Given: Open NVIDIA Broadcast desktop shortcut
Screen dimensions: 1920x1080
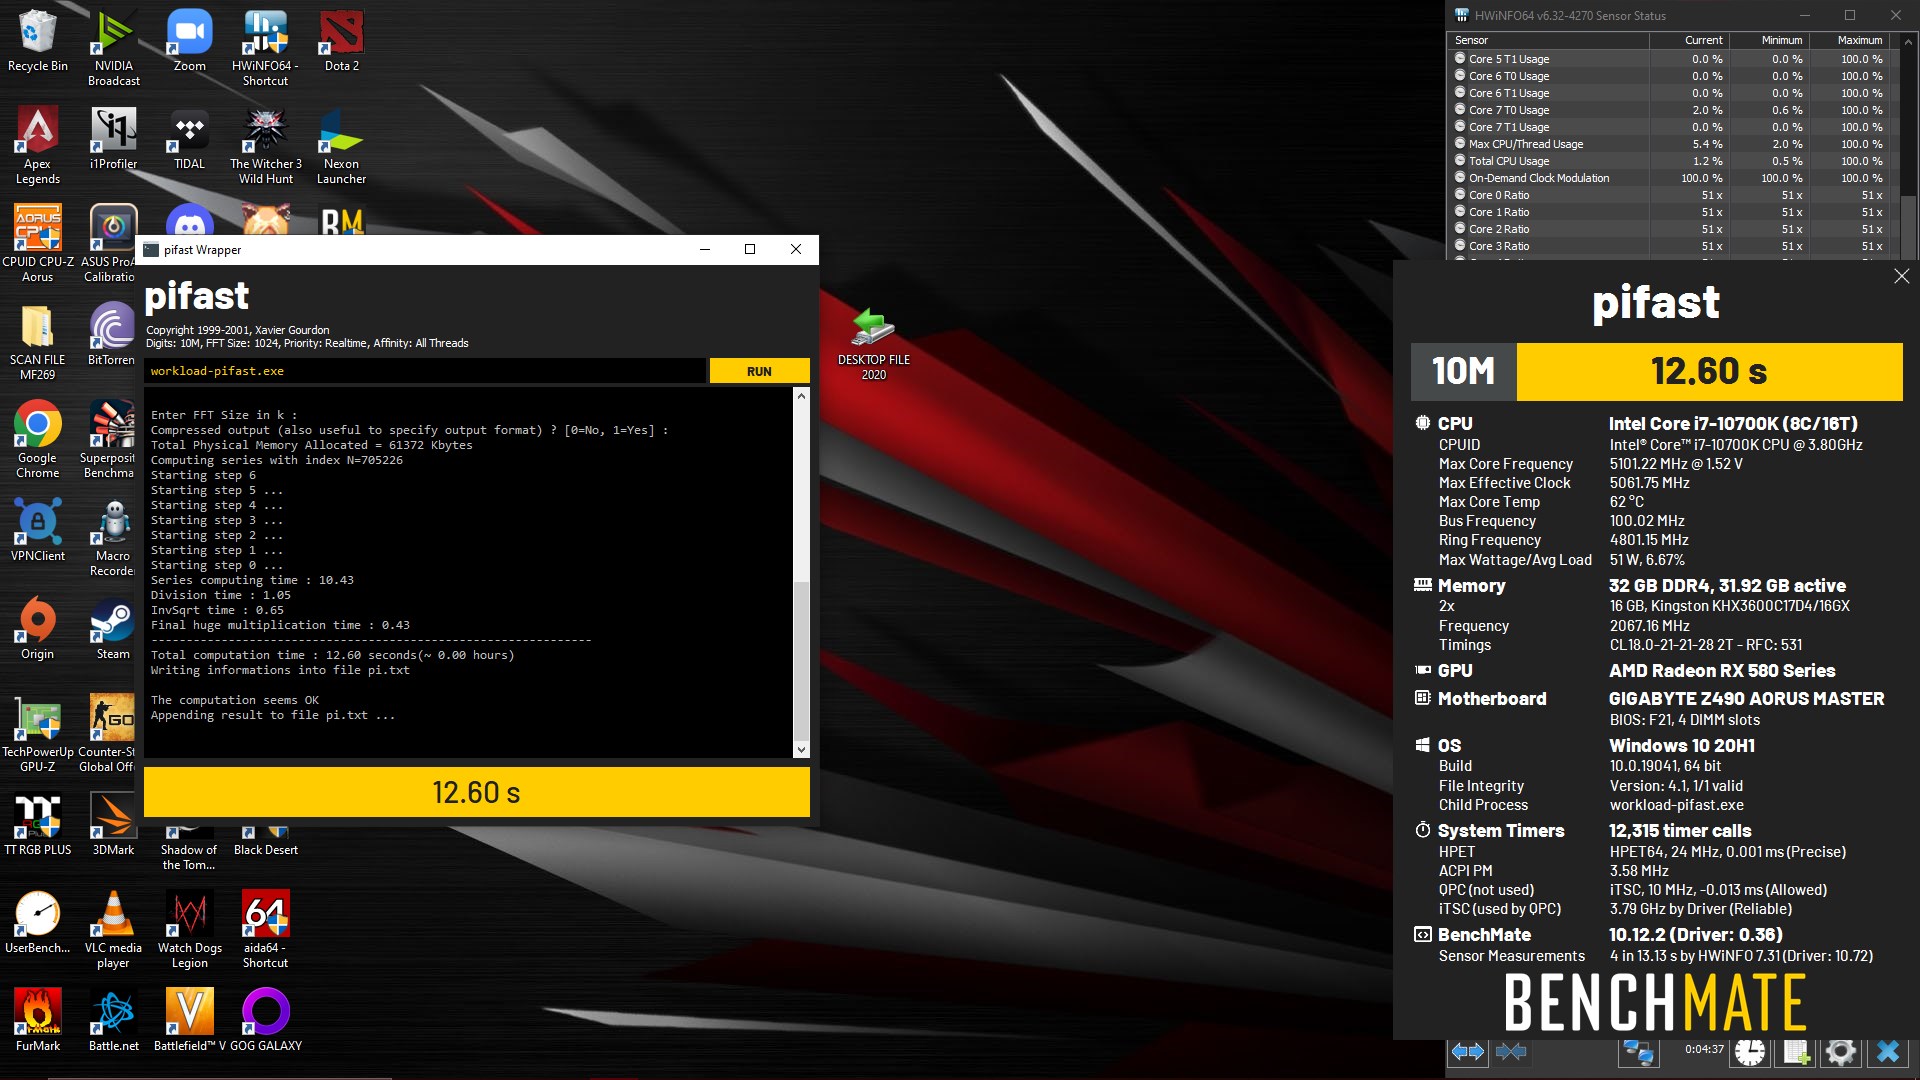Looking at the screenshot, I should tap(114, 48).
